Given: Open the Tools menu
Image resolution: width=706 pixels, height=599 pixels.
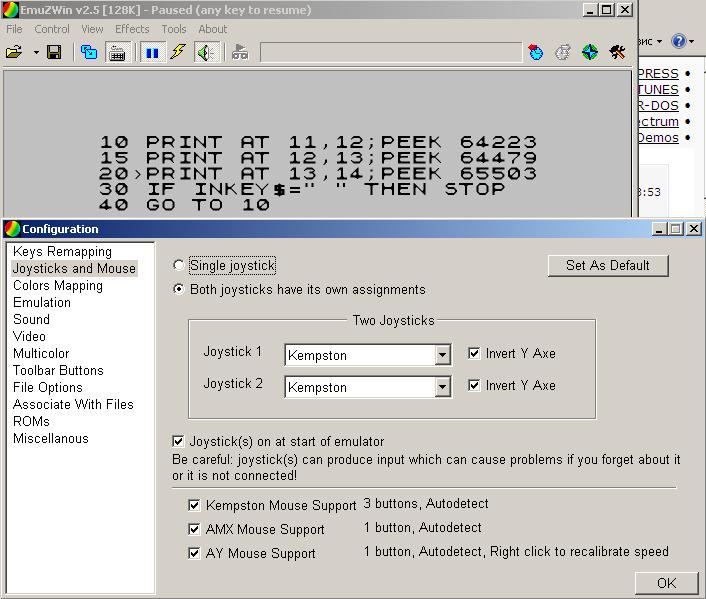Looking at the screenshot, I should tap(174, 29).
